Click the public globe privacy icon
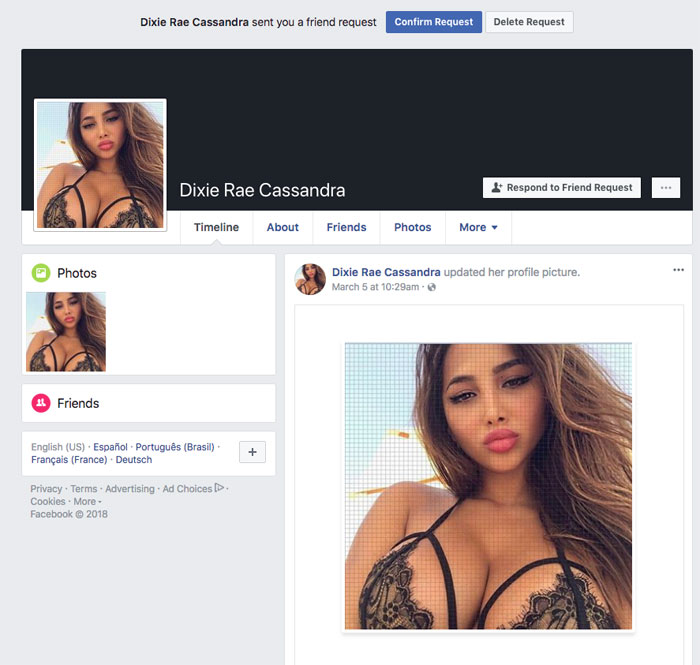The width and height of the screenshot is (700, 665). (432, 288)
